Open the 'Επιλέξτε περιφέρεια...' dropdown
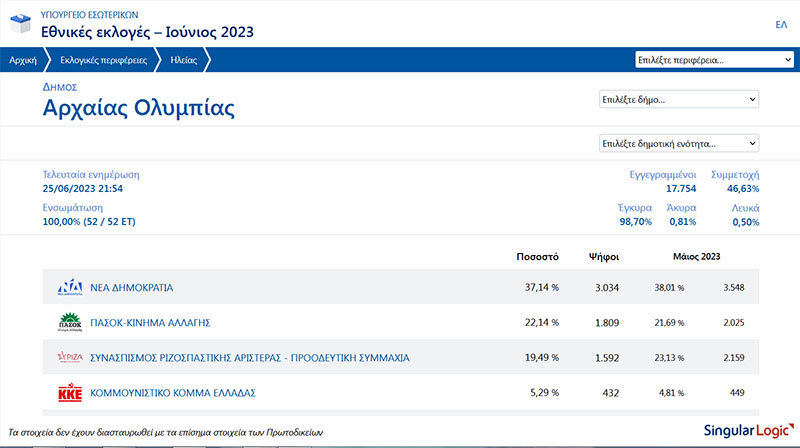 tap(714, 60)
